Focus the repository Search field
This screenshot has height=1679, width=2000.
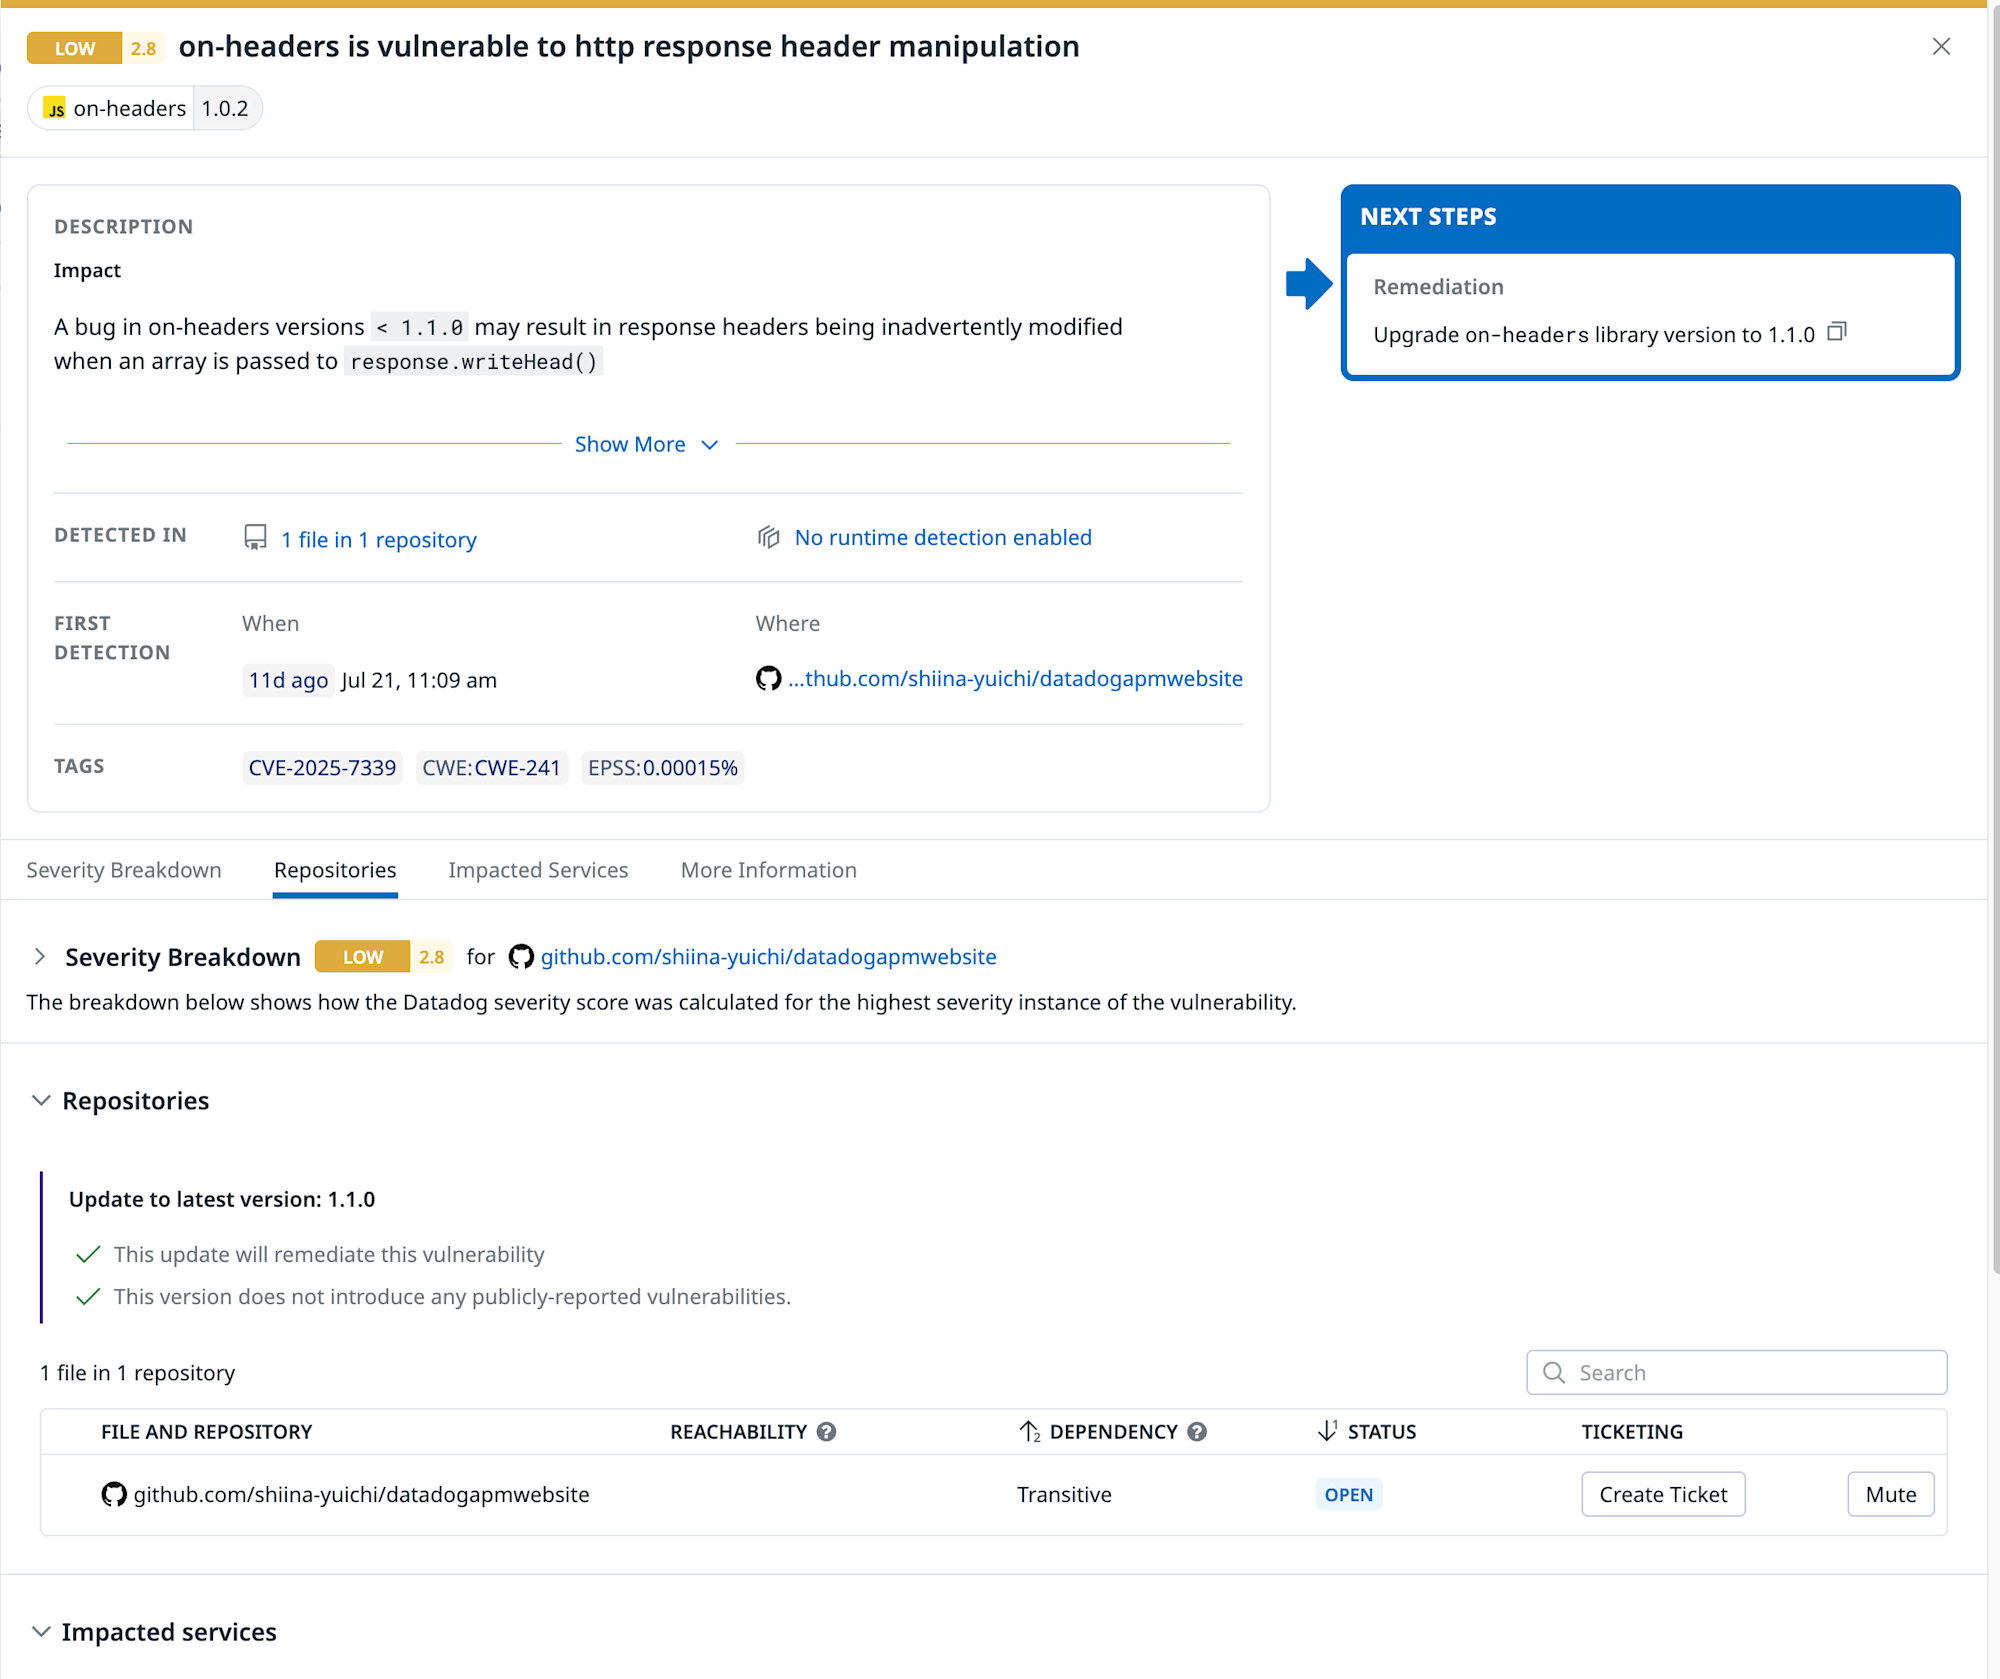(1736, 1373)
